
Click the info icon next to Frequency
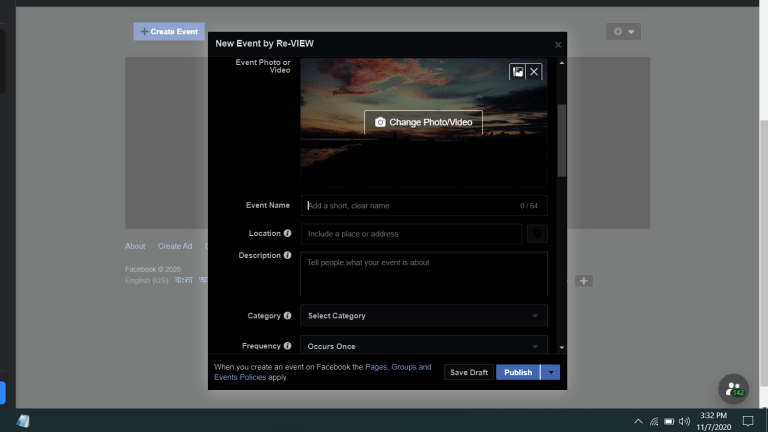point(288,346)
